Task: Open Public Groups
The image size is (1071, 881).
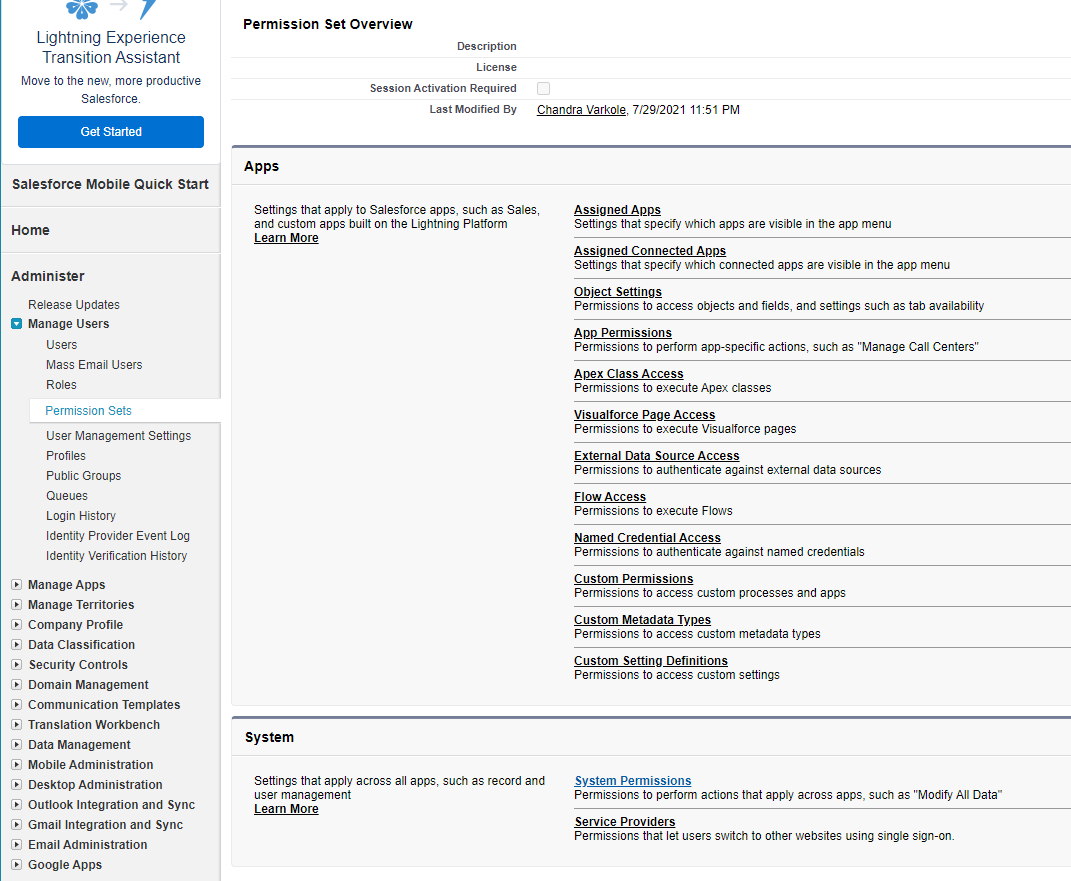Action: coord(83,475)
